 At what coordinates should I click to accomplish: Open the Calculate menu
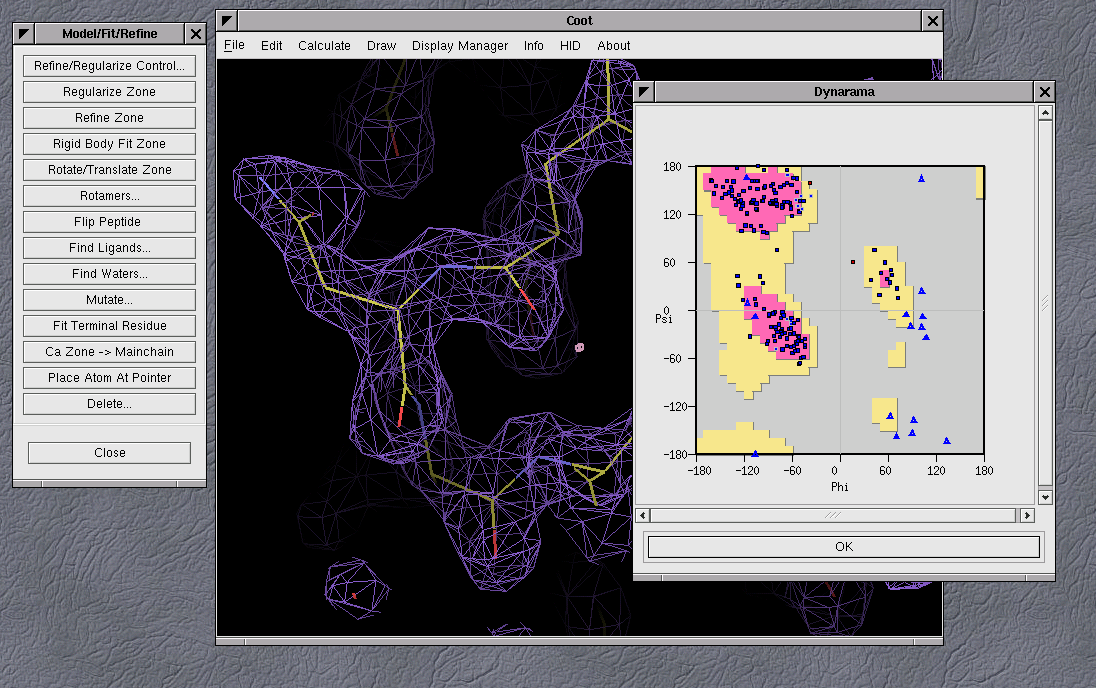pos(324,45)
